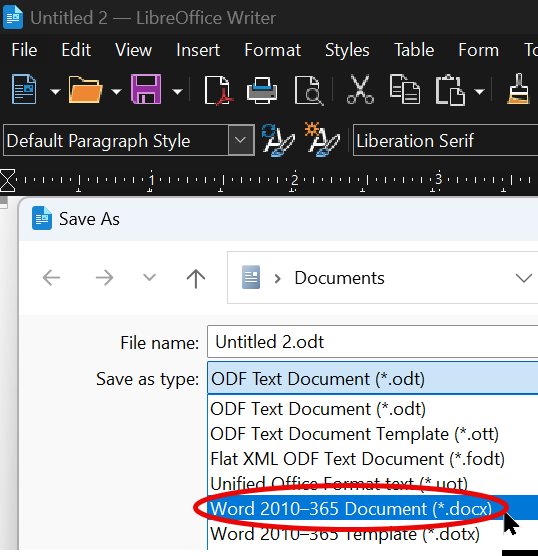Click the Documents breadcrumb in address bar
538x556 pixels.
pos(339,278)
